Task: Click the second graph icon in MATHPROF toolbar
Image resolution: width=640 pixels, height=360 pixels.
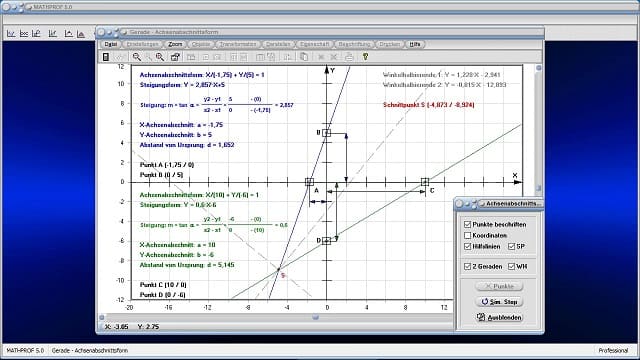Action: click(24, 33)
